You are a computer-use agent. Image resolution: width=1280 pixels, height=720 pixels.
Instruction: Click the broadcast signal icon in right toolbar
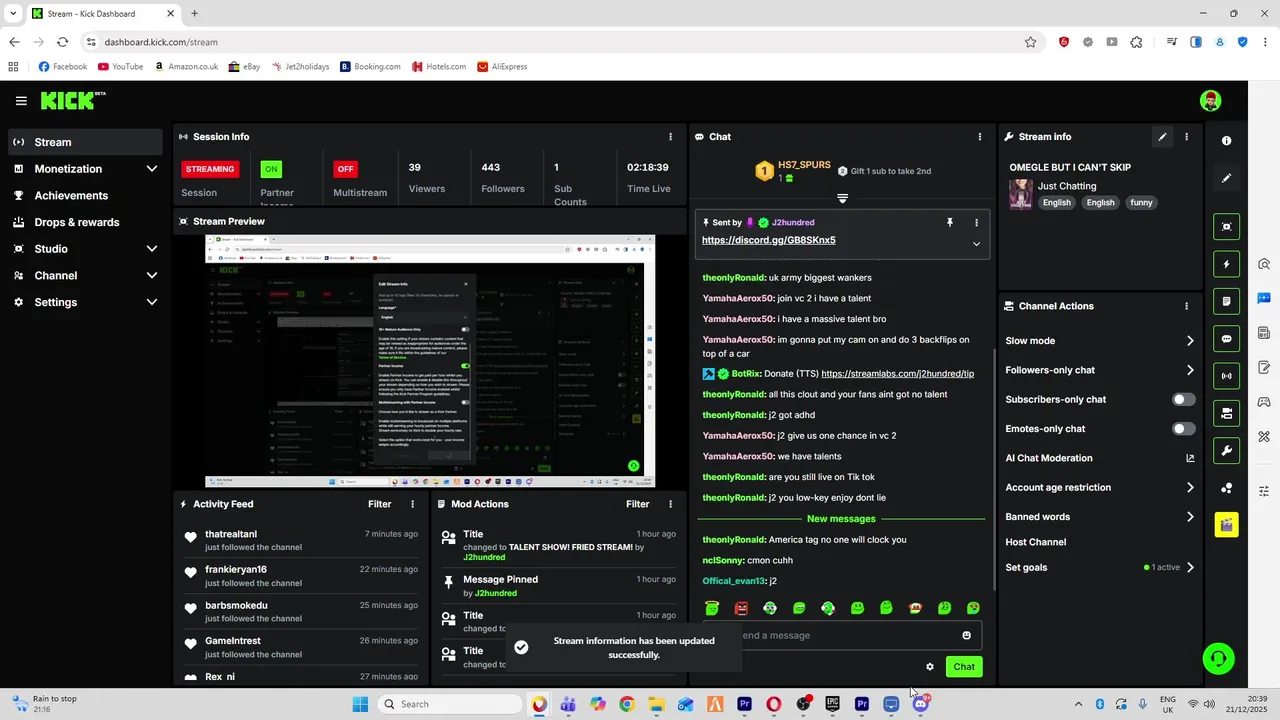(1227, 376)
